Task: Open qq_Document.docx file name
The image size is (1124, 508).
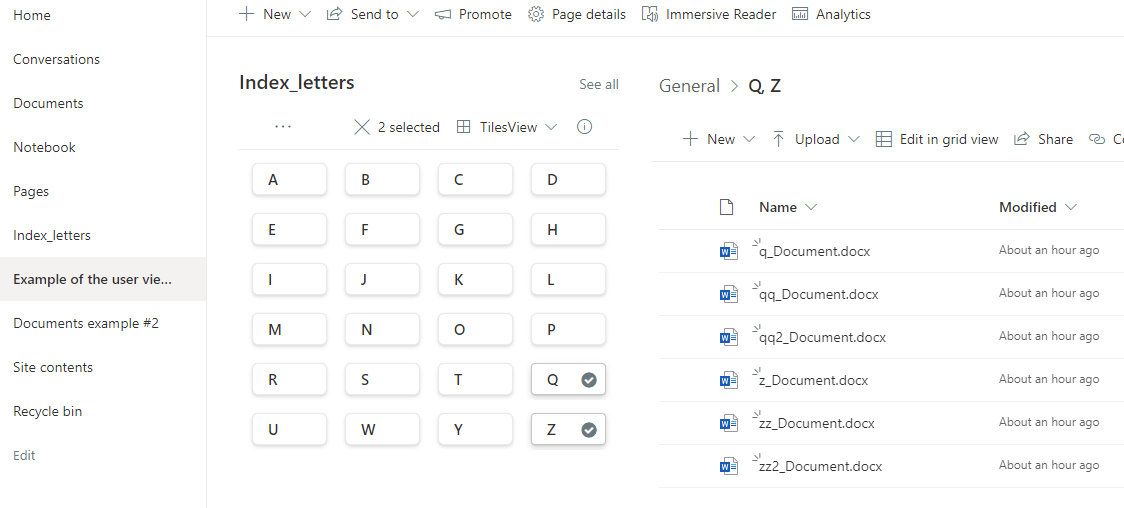Action: 819,294
